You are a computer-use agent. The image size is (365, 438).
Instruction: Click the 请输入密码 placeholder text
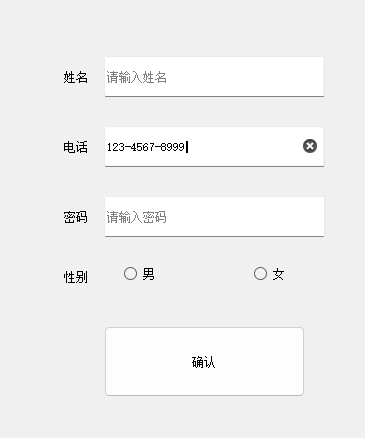click(137, 217)
